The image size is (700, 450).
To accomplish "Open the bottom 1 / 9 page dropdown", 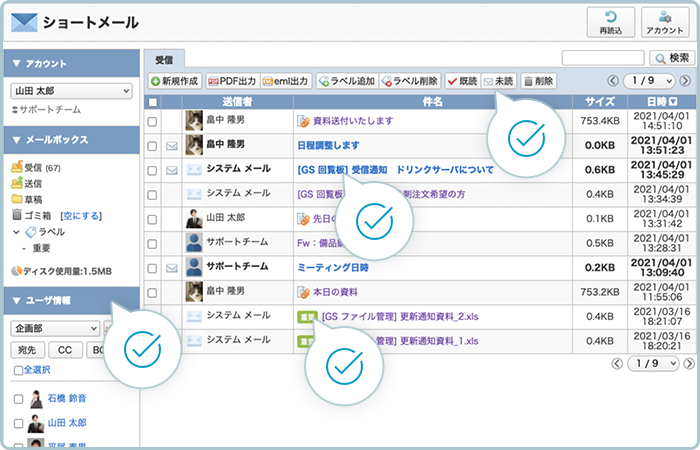I will coord(653,363).
